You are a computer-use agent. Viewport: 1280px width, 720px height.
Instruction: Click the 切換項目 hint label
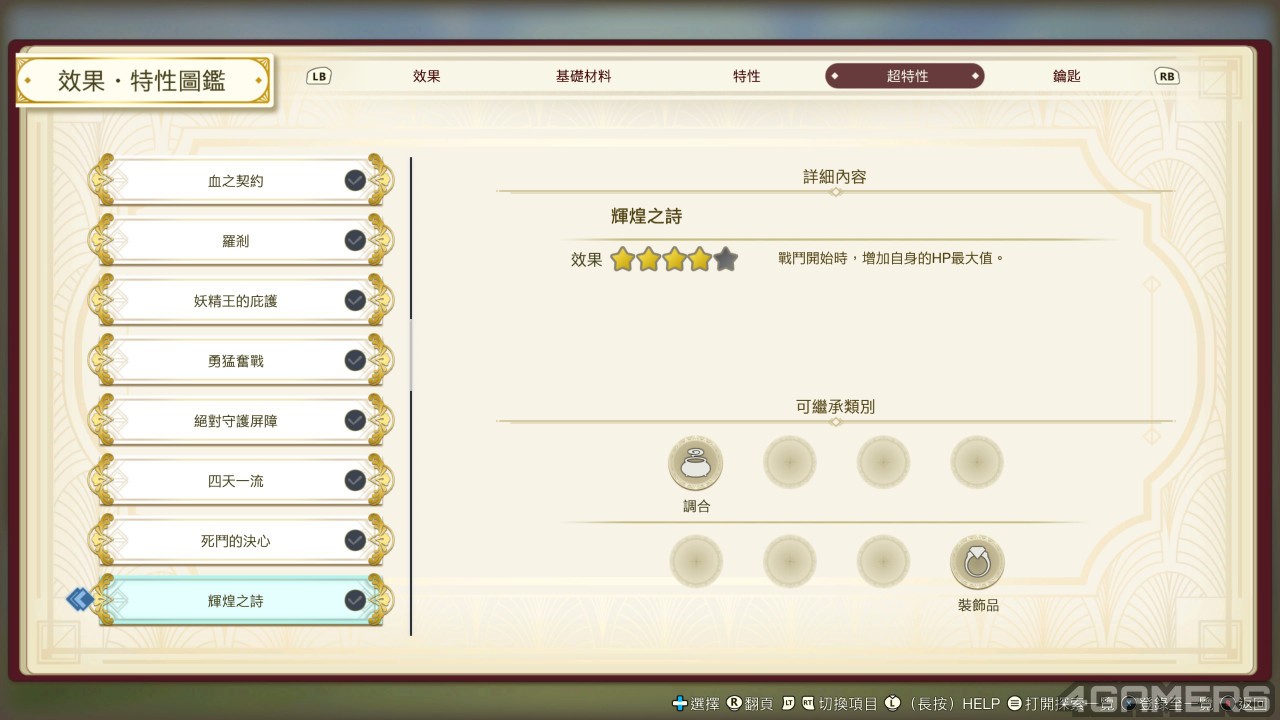point(848,704)
